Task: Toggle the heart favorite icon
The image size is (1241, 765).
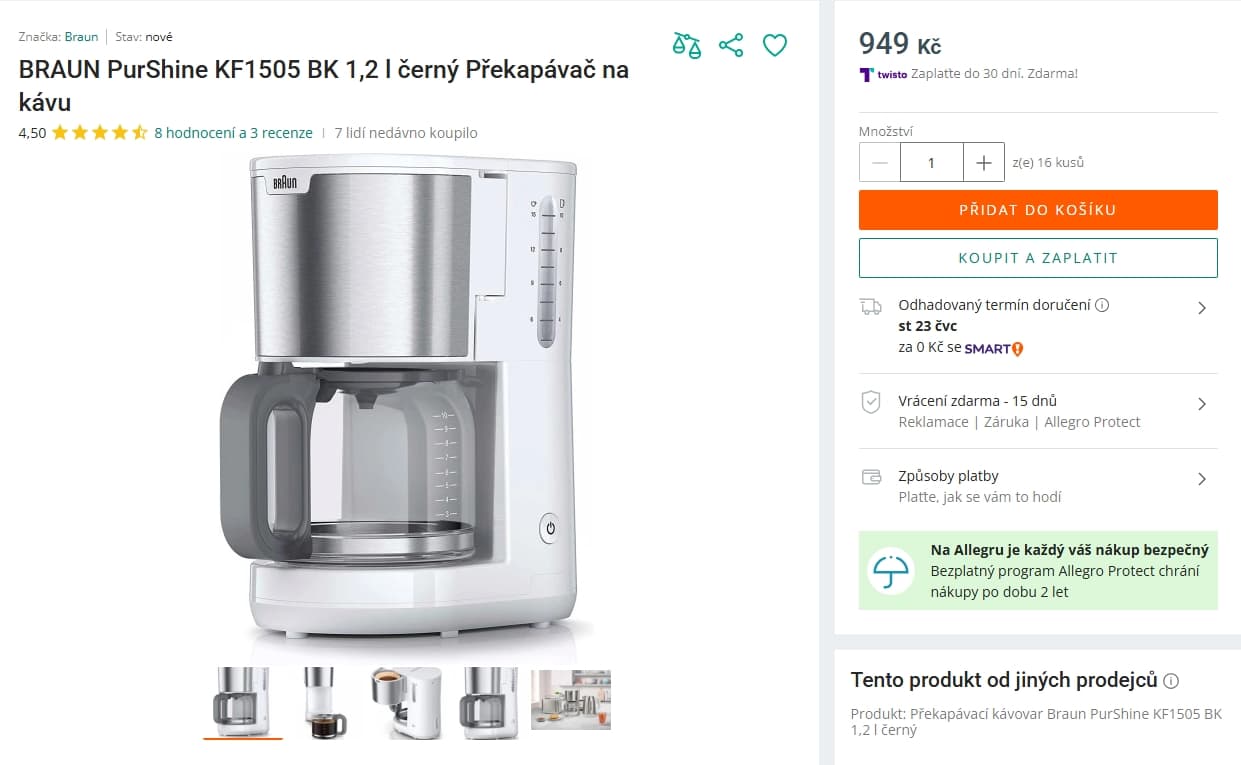Action: coord(775,45)
